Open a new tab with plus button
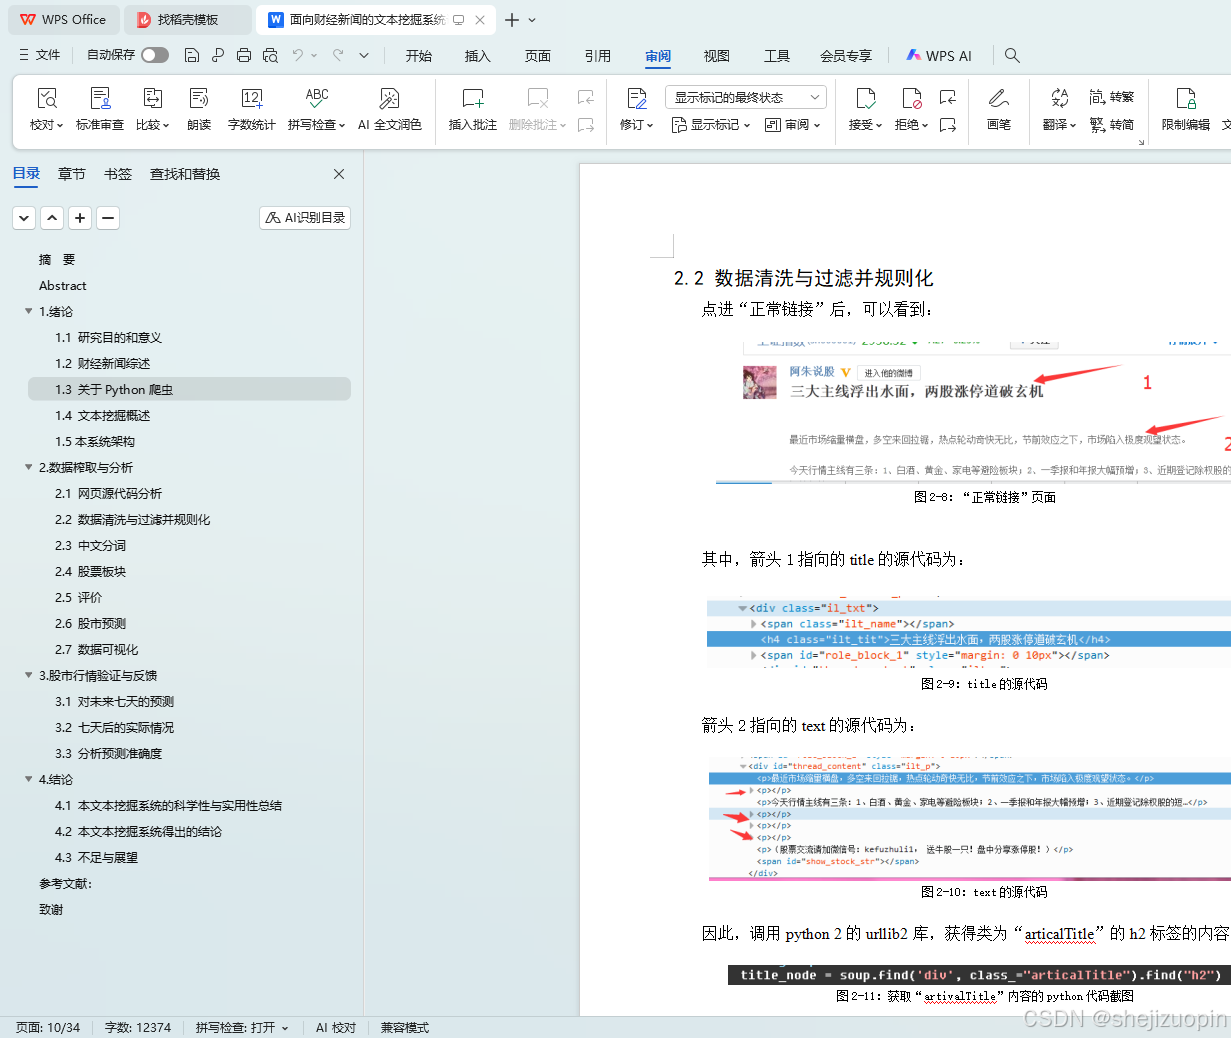 pos(512,20)
